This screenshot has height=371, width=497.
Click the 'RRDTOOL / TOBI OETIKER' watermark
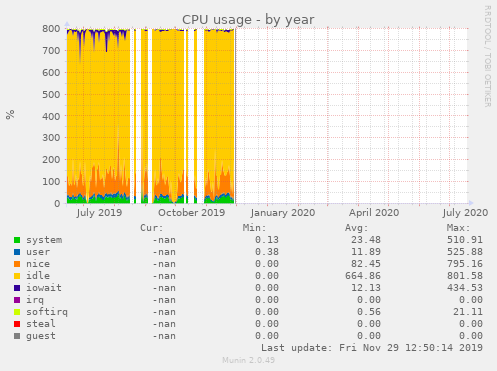(488, 56)
